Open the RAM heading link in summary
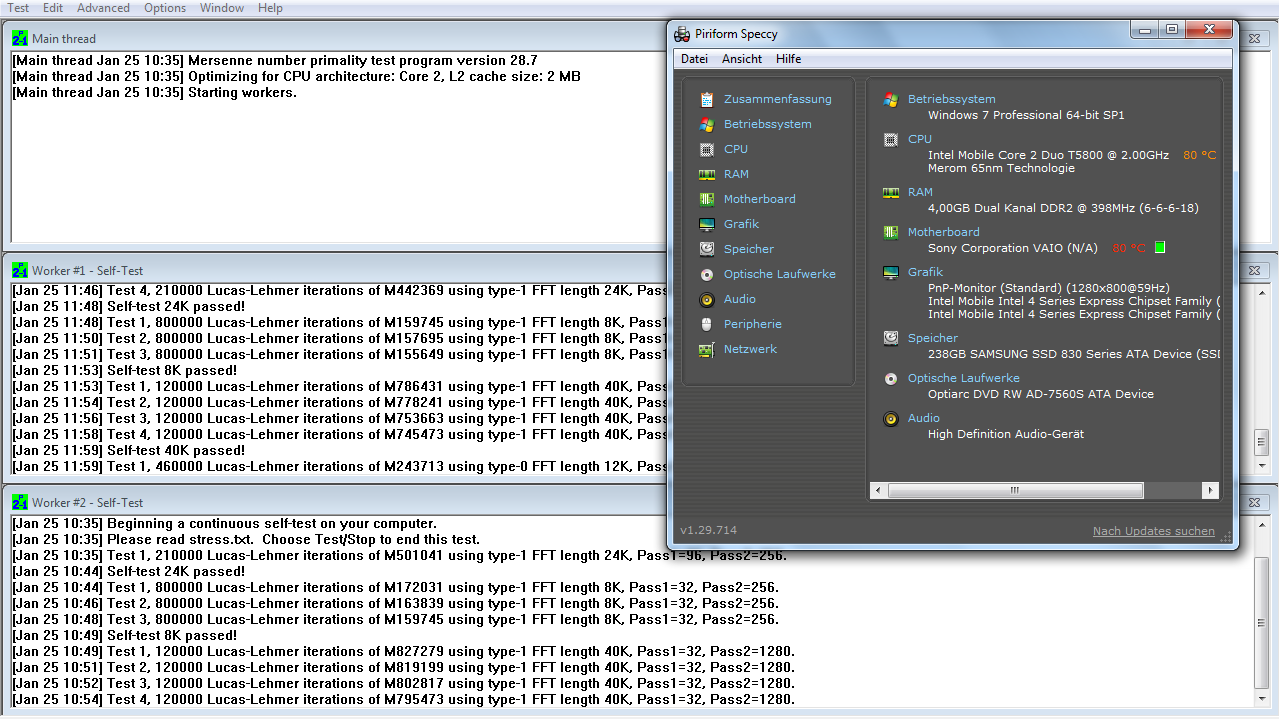The height and width of the screenshot is (719, 1279). point(920,192)
